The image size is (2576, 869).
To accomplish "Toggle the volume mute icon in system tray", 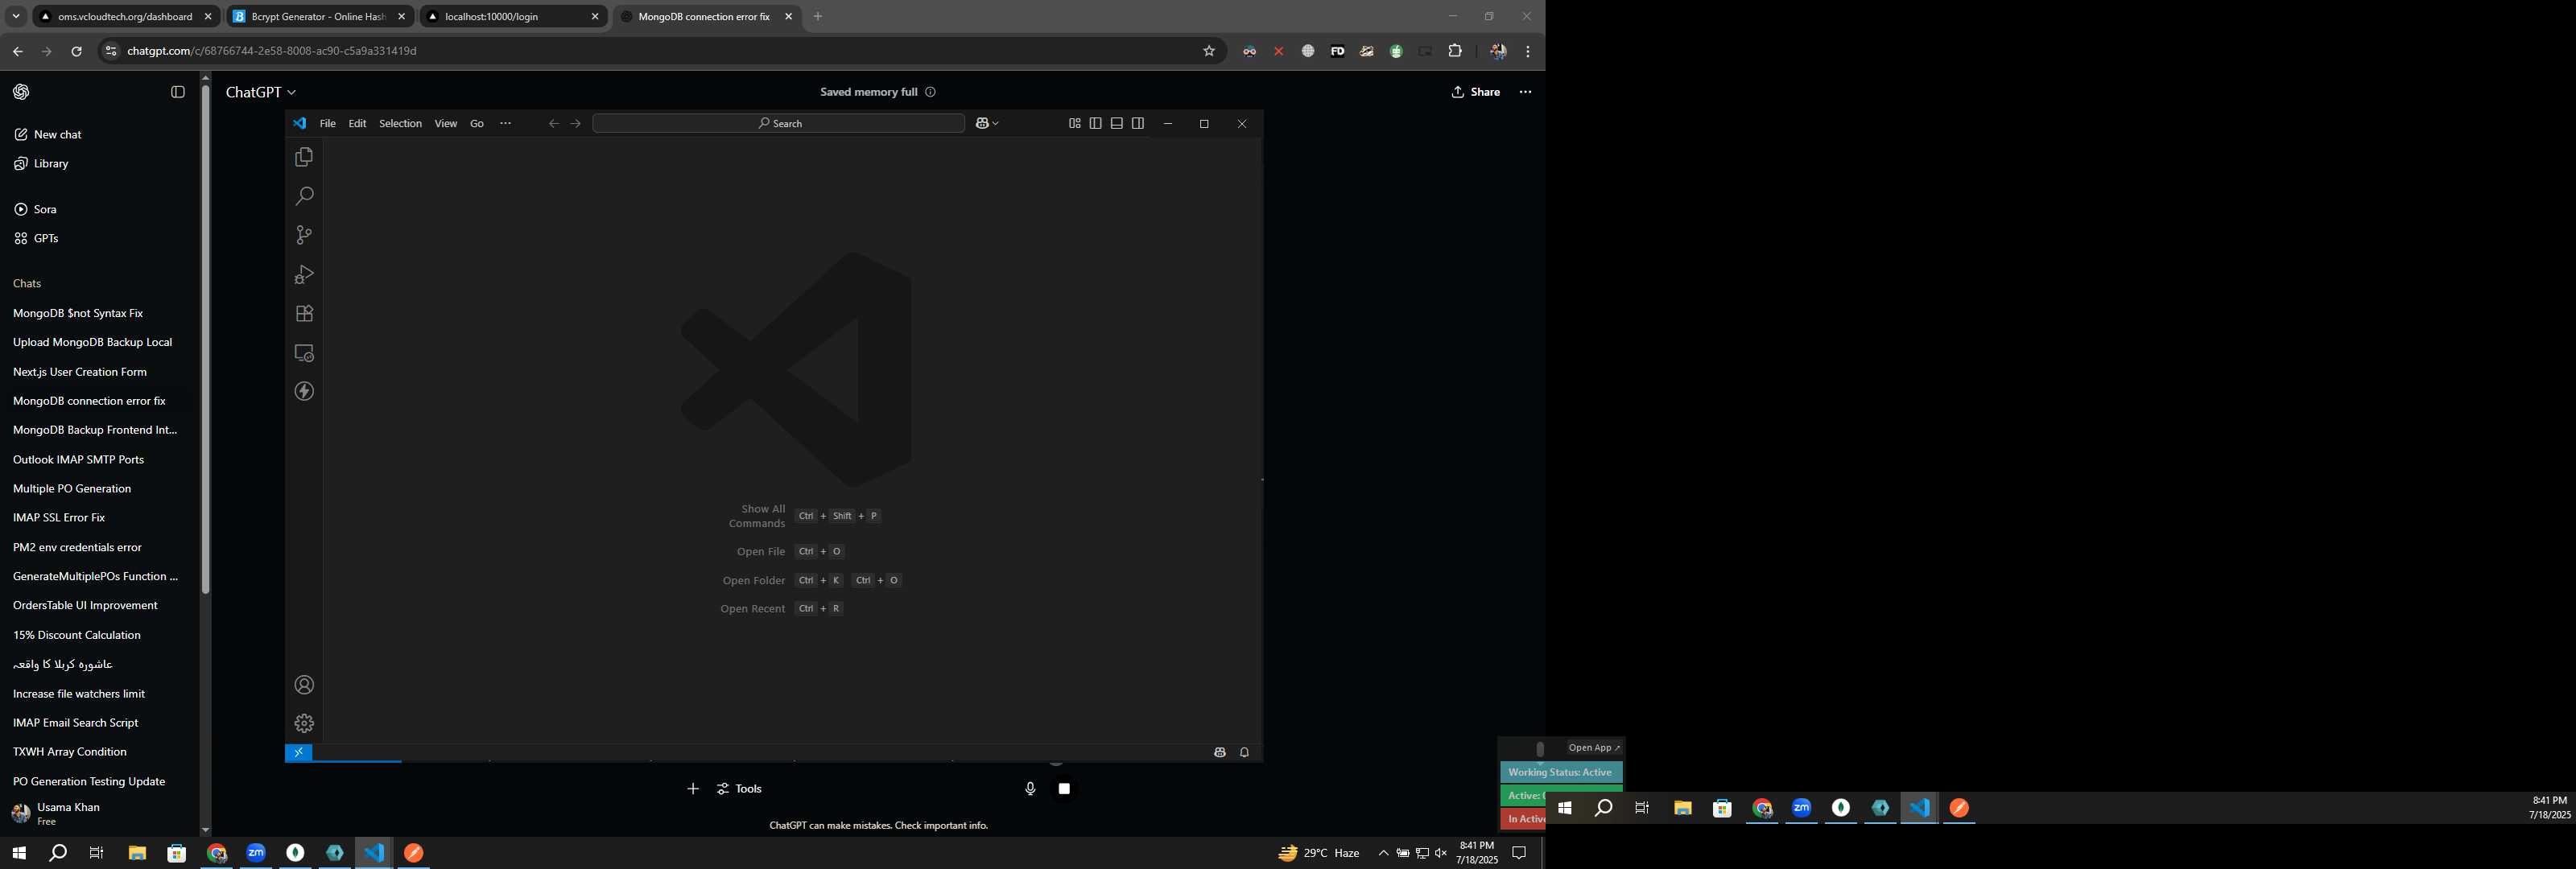I will click(1440, 853).
